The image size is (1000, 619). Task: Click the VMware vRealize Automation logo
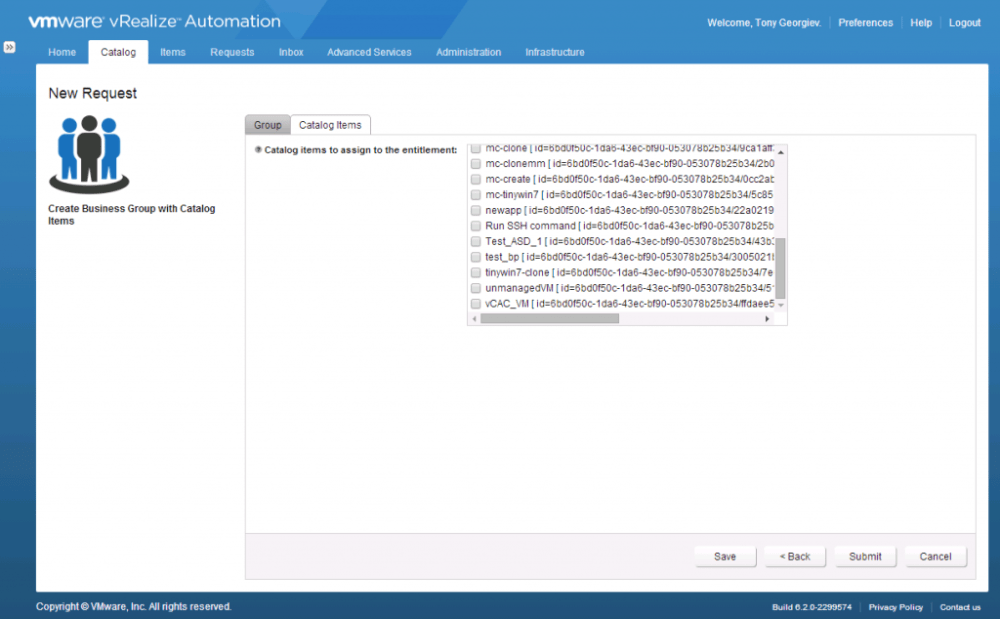point(154,21)
